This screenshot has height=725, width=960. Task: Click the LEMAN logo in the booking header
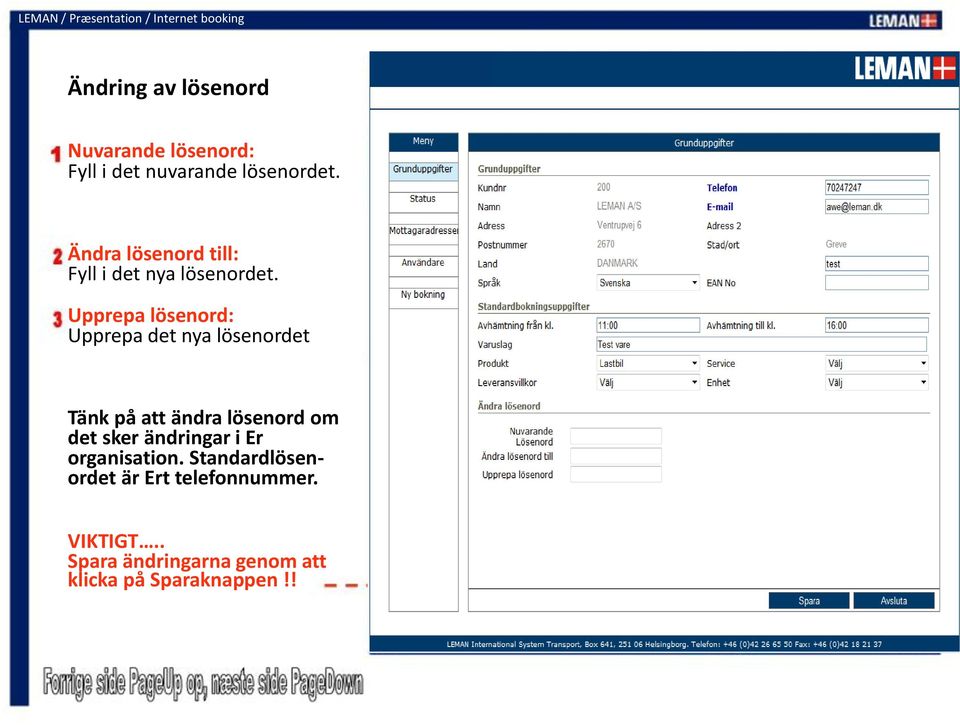point(904,68)
